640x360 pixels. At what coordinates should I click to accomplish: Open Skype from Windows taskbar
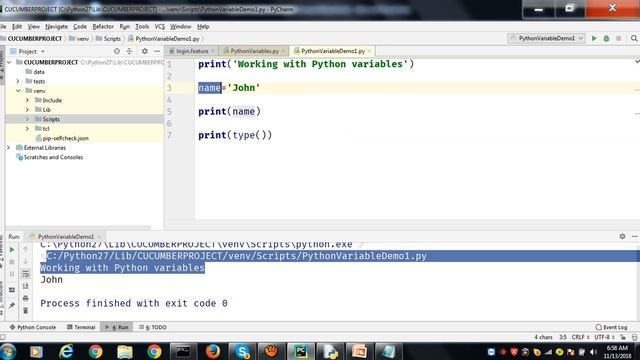tap(242, 351)
